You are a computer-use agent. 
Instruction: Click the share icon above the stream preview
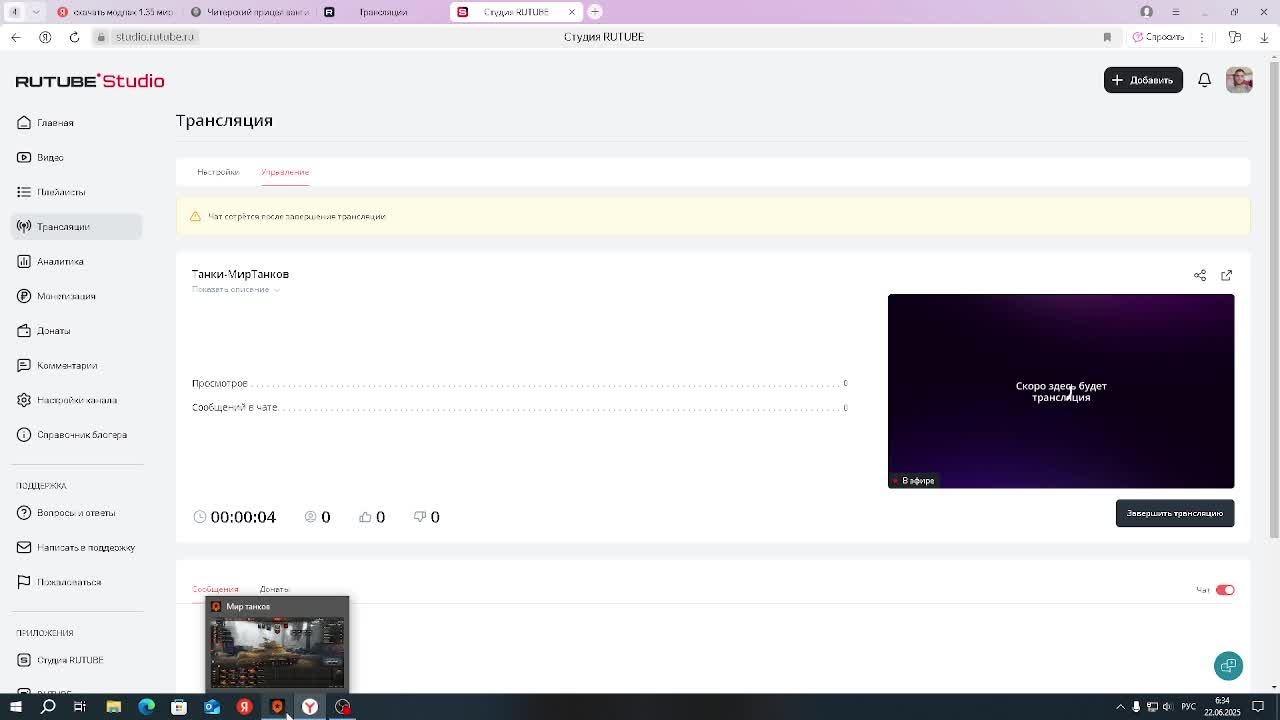(1200, 275)
